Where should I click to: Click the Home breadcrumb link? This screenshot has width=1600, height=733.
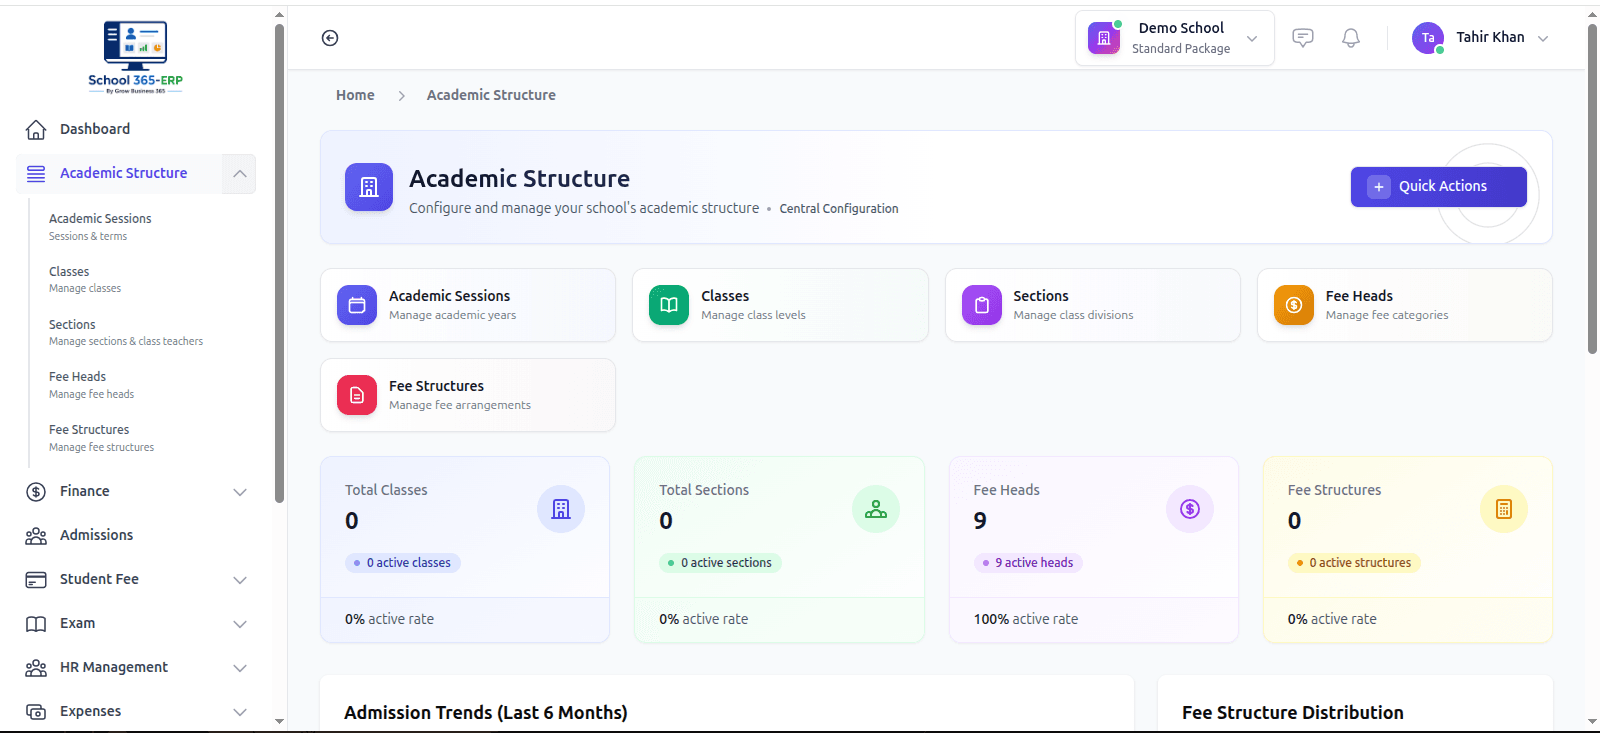(x=355, y=95)
